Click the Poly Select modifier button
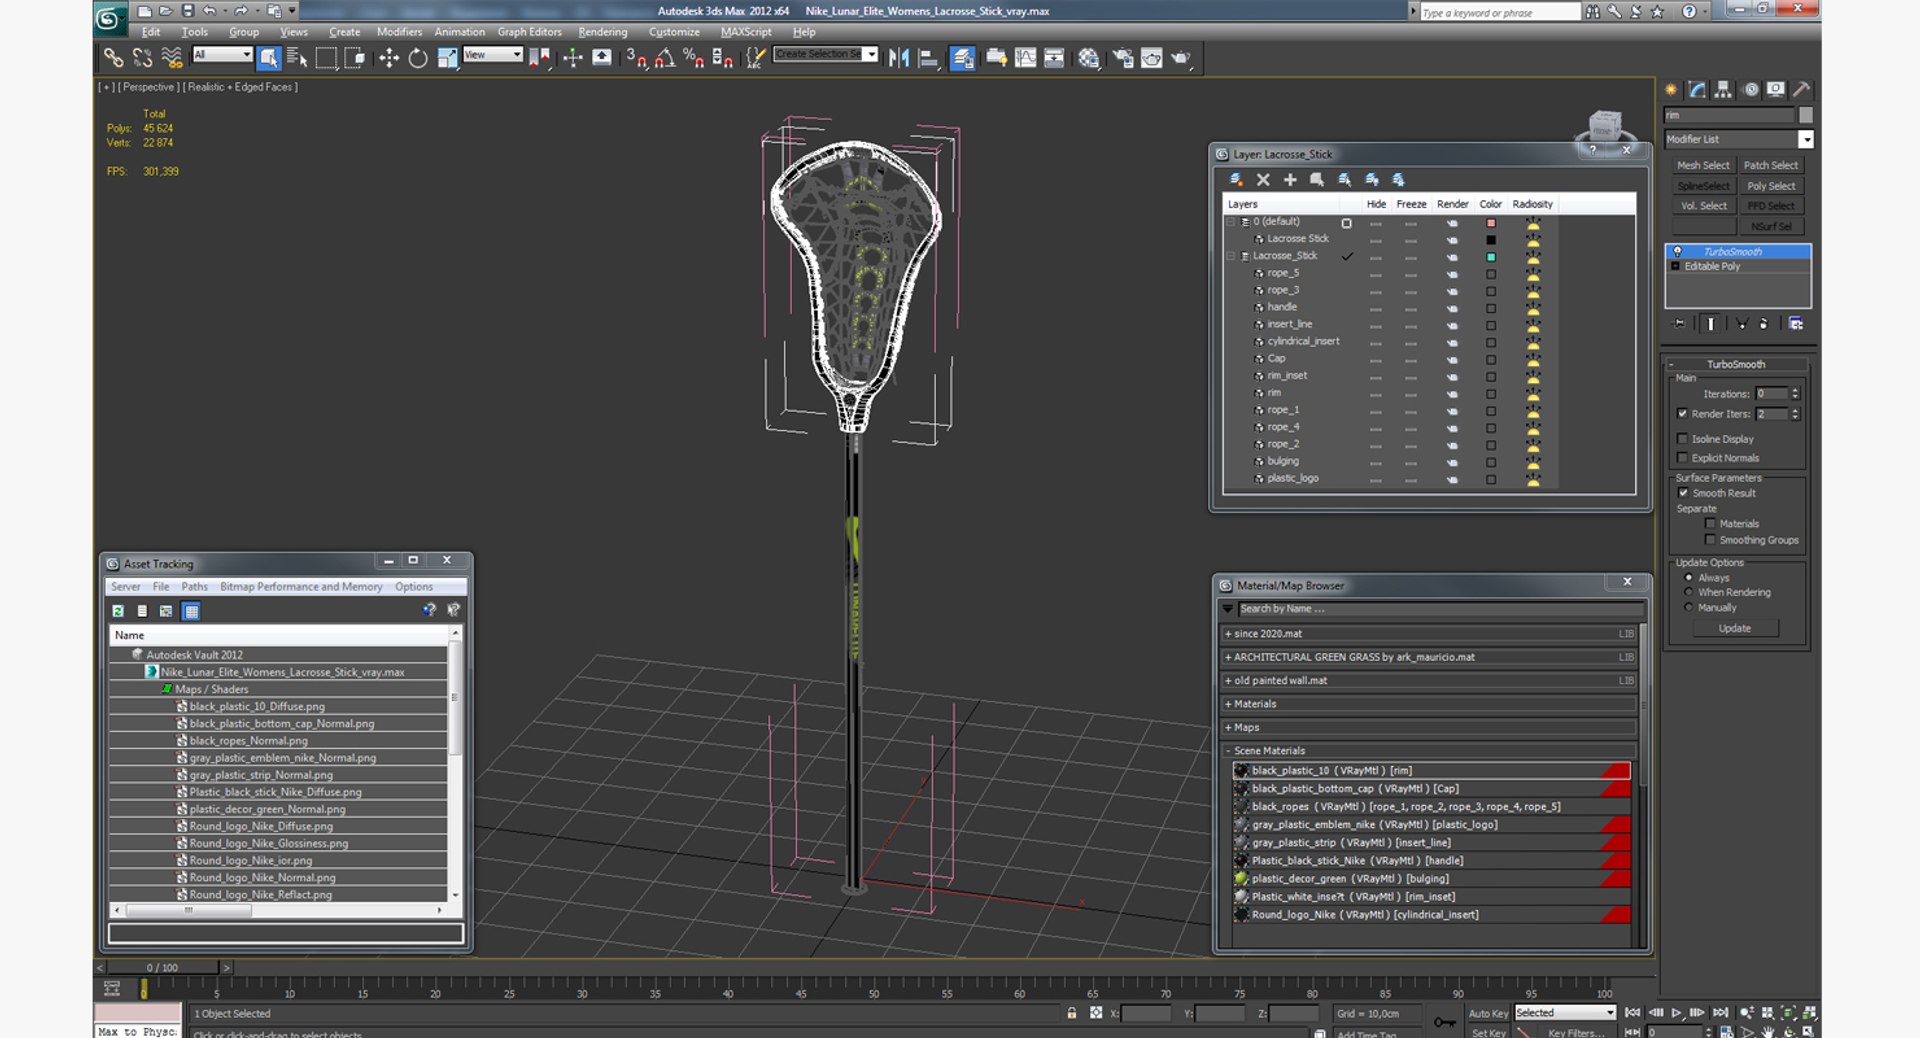This screenshot has width=1920, height=1038. point(1771,186)
